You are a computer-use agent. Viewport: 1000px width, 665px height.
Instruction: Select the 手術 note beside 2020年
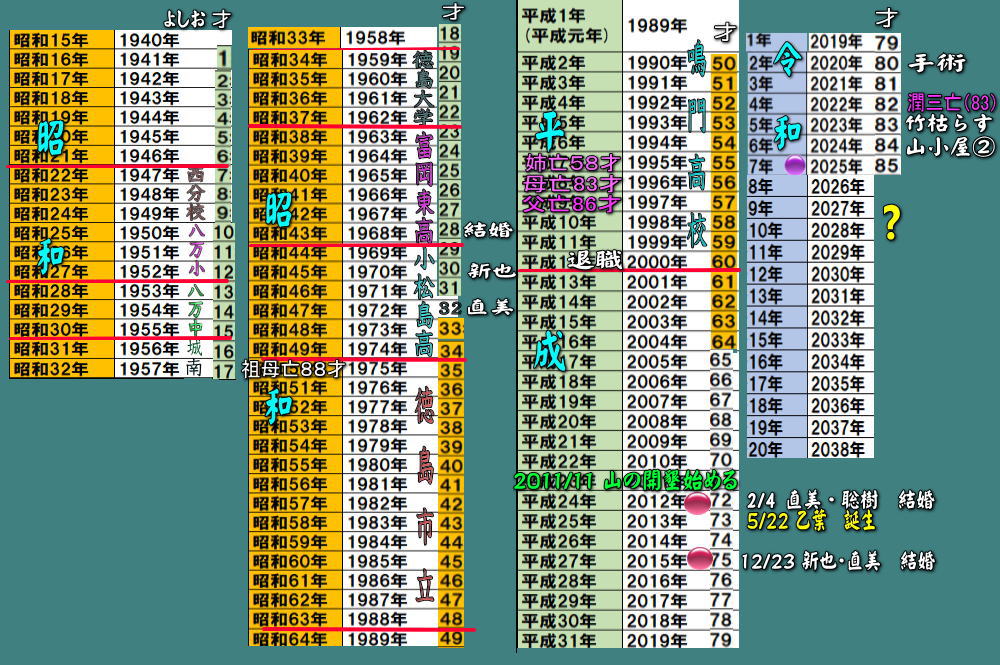pyautogui.click(x=937, y=64)
